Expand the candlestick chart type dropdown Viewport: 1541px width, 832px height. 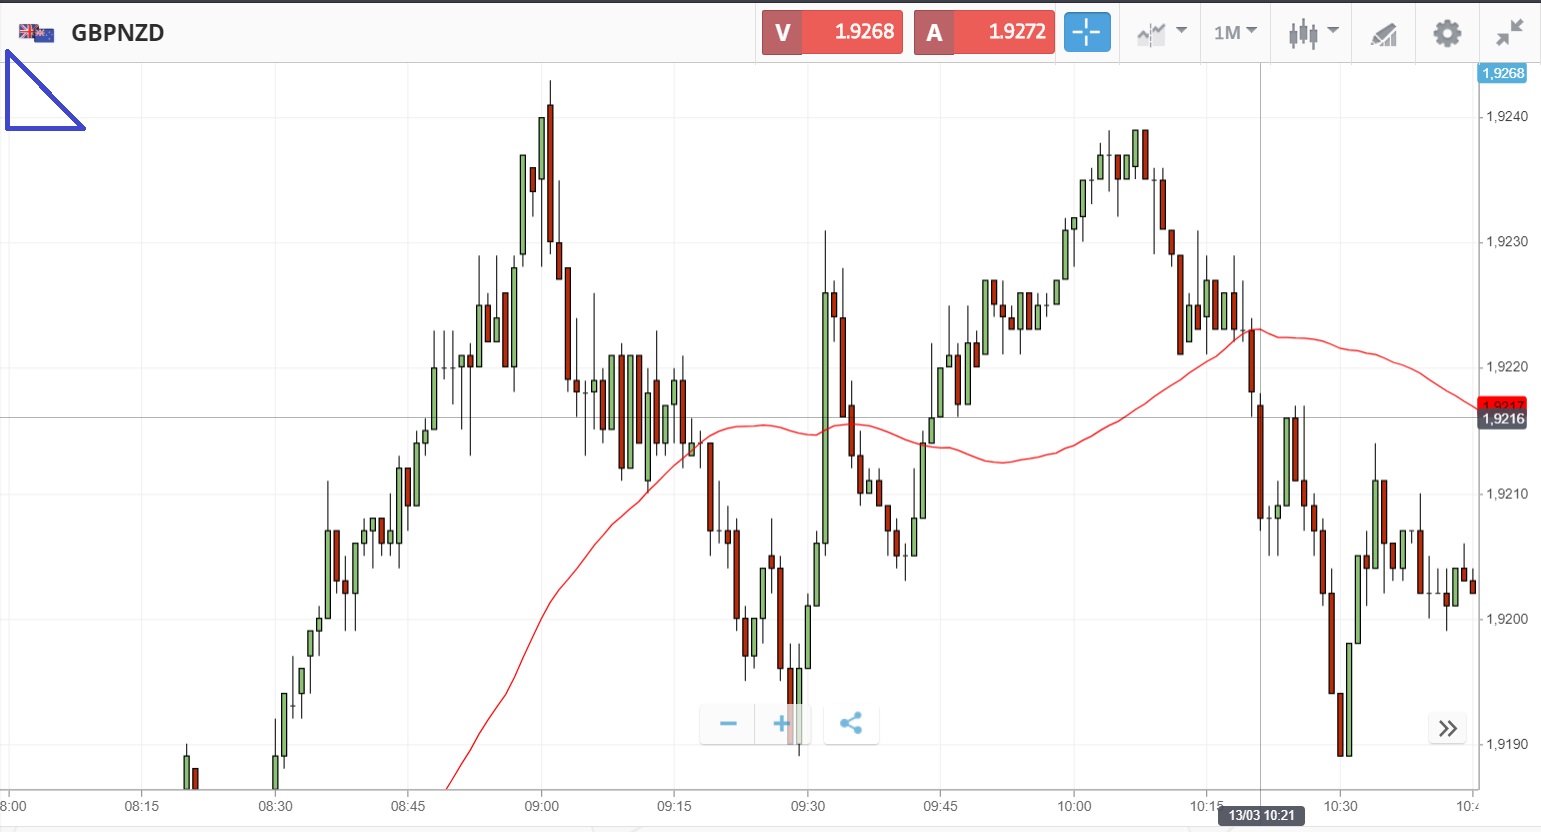tap(1313, 33)
